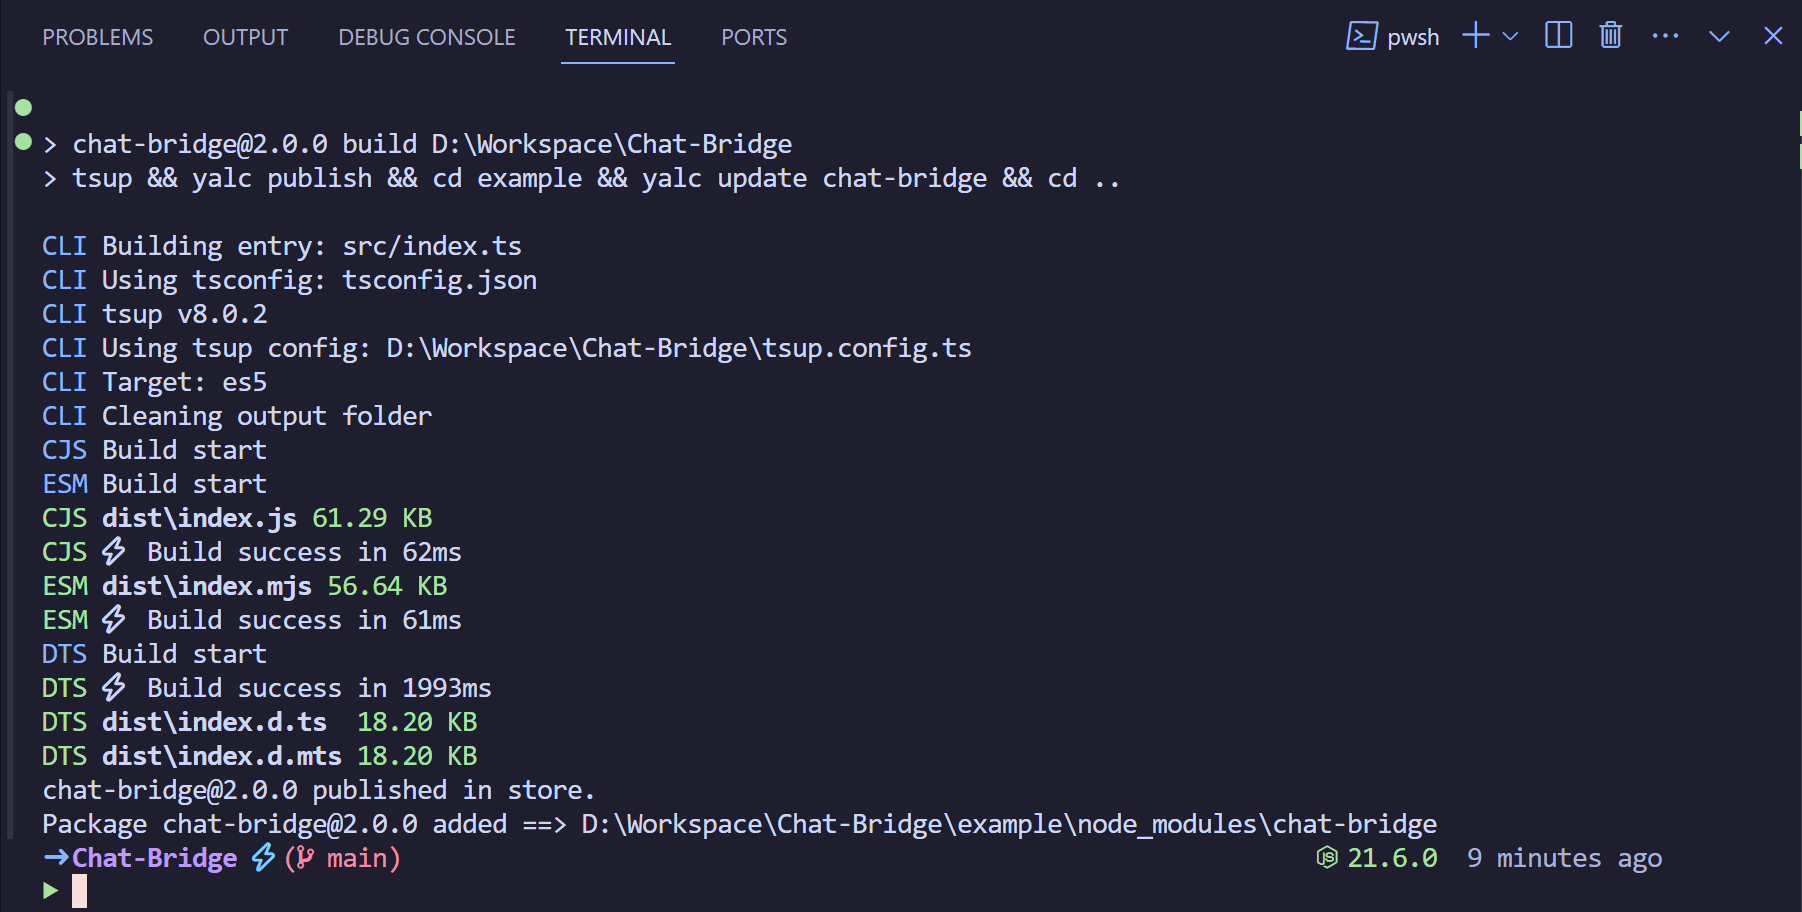Click the lightning icon in DTS success line
The width and height of the screenshot is (1802, 912).
click(x=114, y=687)
